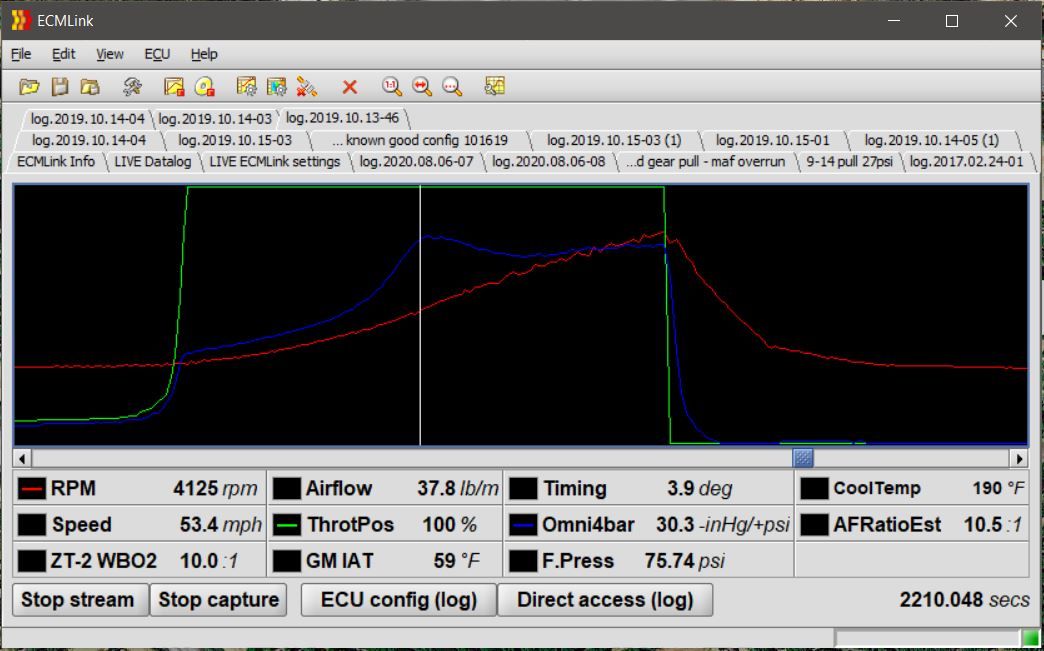Click the white cursor line in the graph
The image size is (1044, 651).
tap(420, 315)
